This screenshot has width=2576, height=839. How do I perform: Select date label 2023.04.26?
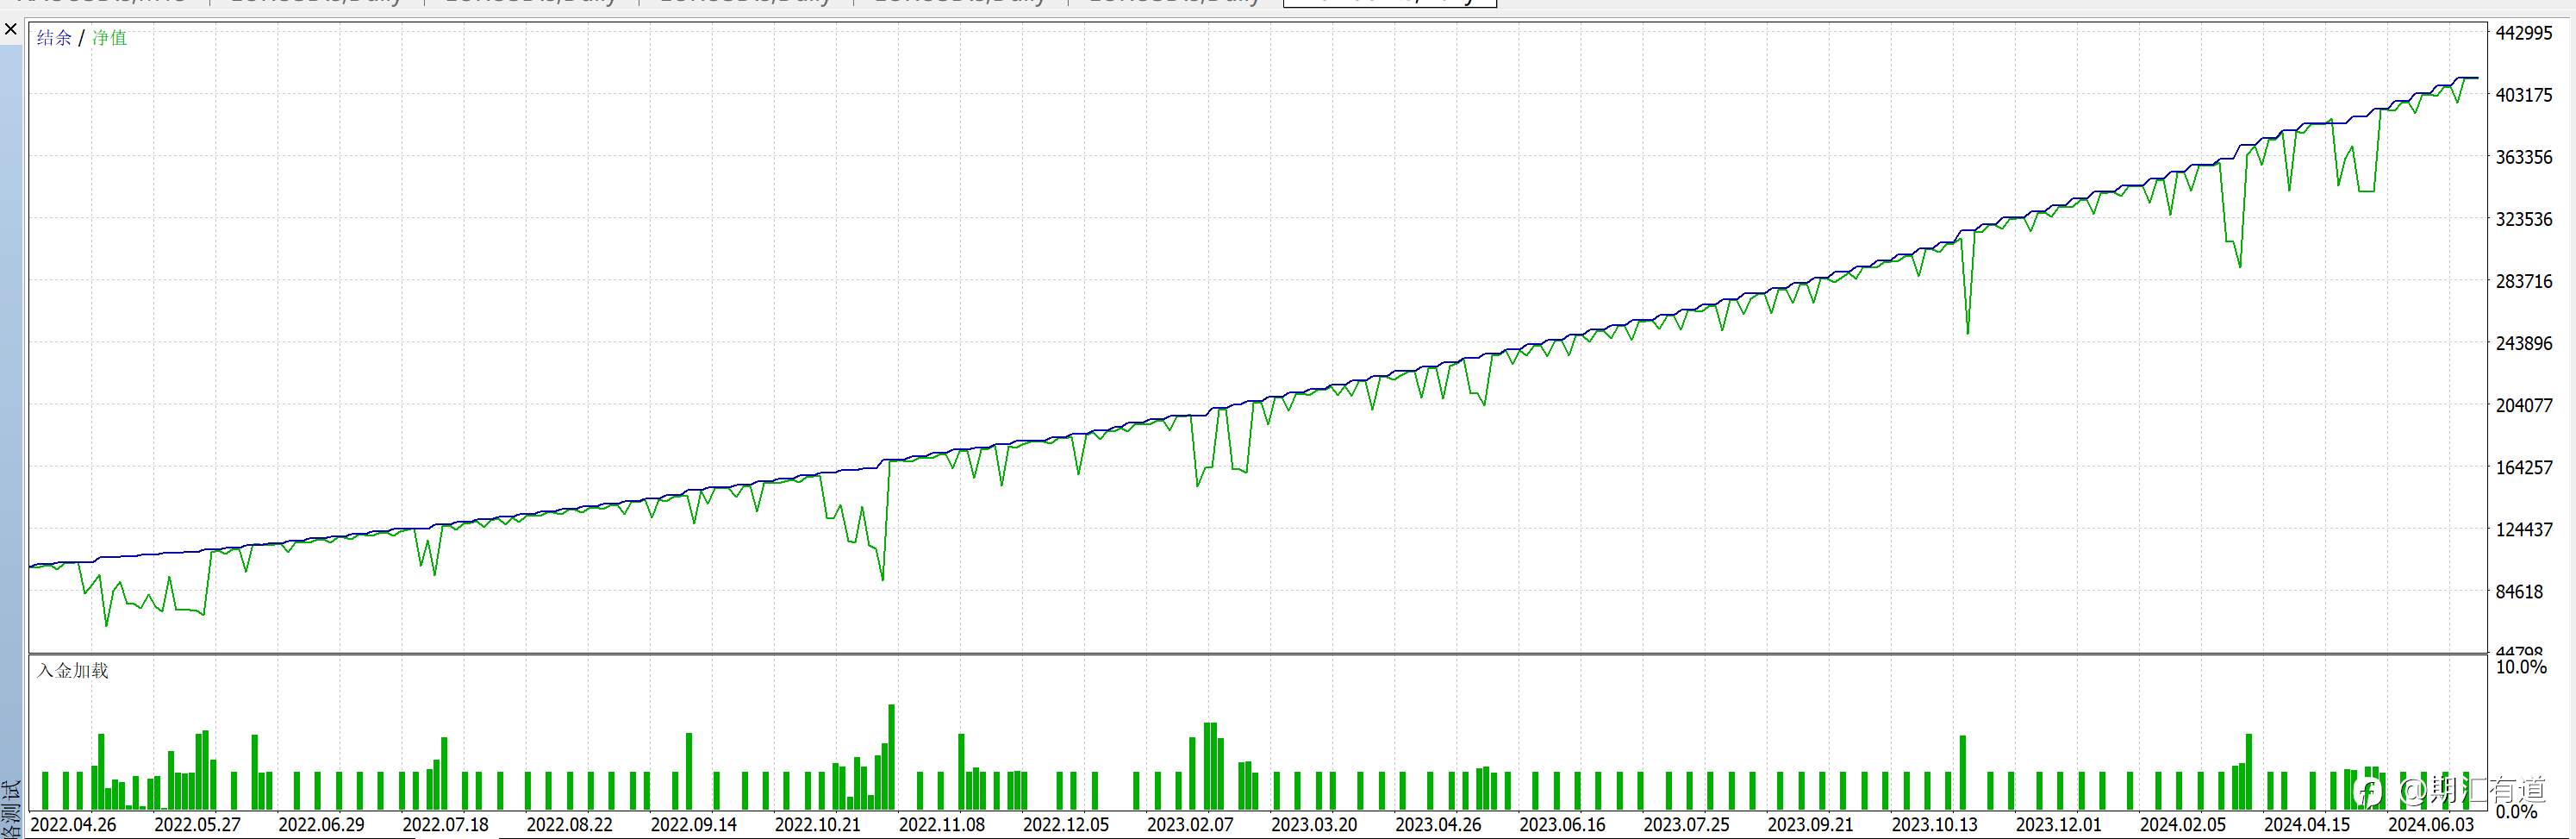[1438, 825]
